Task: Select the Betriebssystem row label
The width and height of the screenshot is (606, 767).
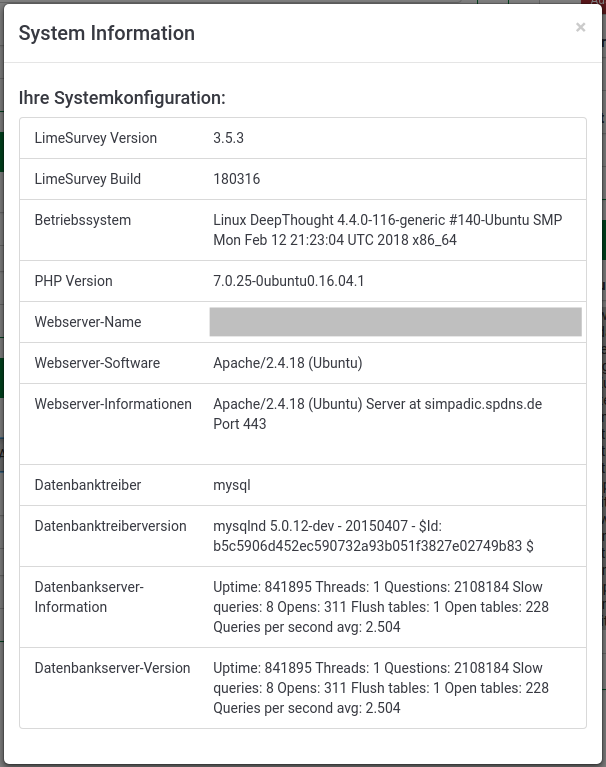Action: pyautogui.click(x=83, y=220)
